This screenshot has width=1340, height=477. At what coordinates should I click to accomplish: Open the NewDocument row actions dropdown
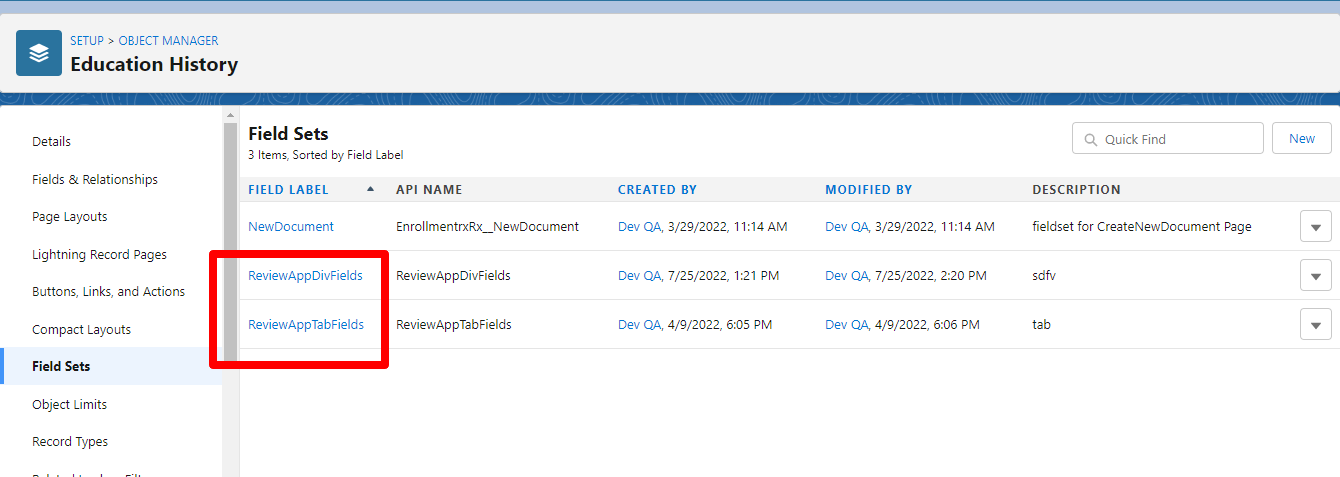click(1315, 227)
